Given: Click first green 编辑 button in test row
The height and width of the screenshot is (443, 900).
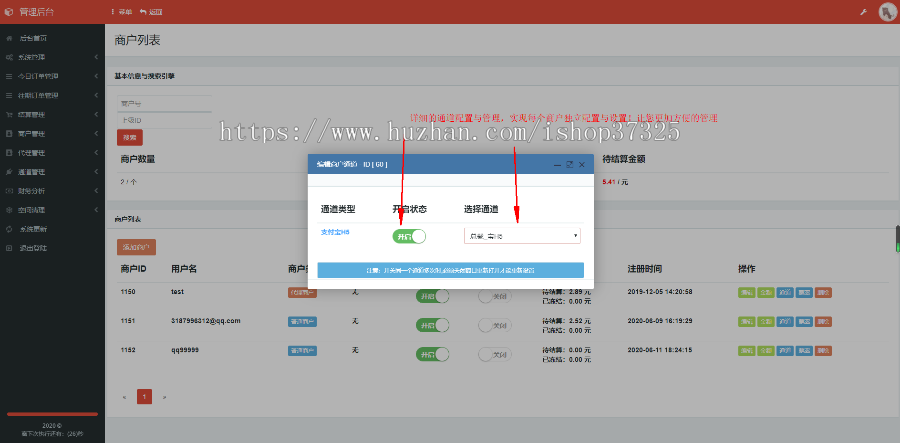Looking at the screenshot, I should tap(747, 292).
